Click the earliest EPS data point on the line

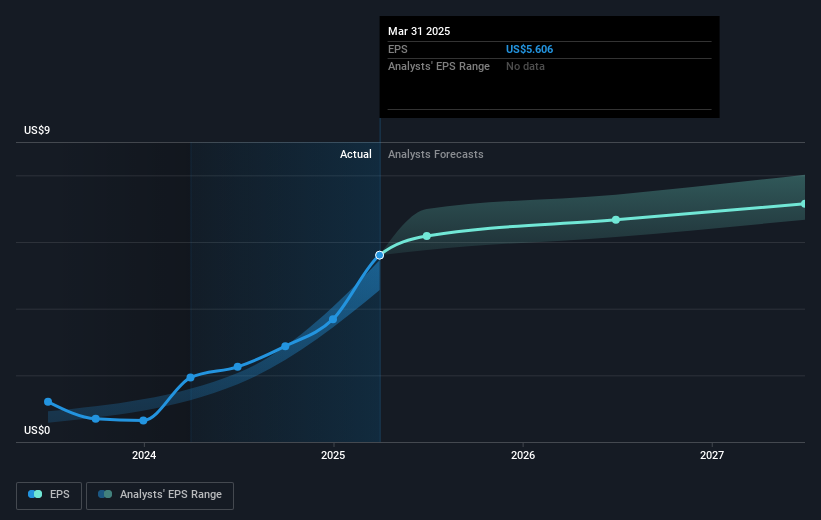coord(48,402)
